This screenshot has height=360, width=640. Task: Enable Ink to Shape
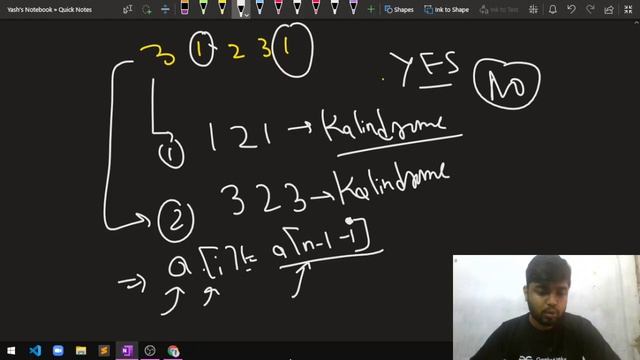pos(447,9)
